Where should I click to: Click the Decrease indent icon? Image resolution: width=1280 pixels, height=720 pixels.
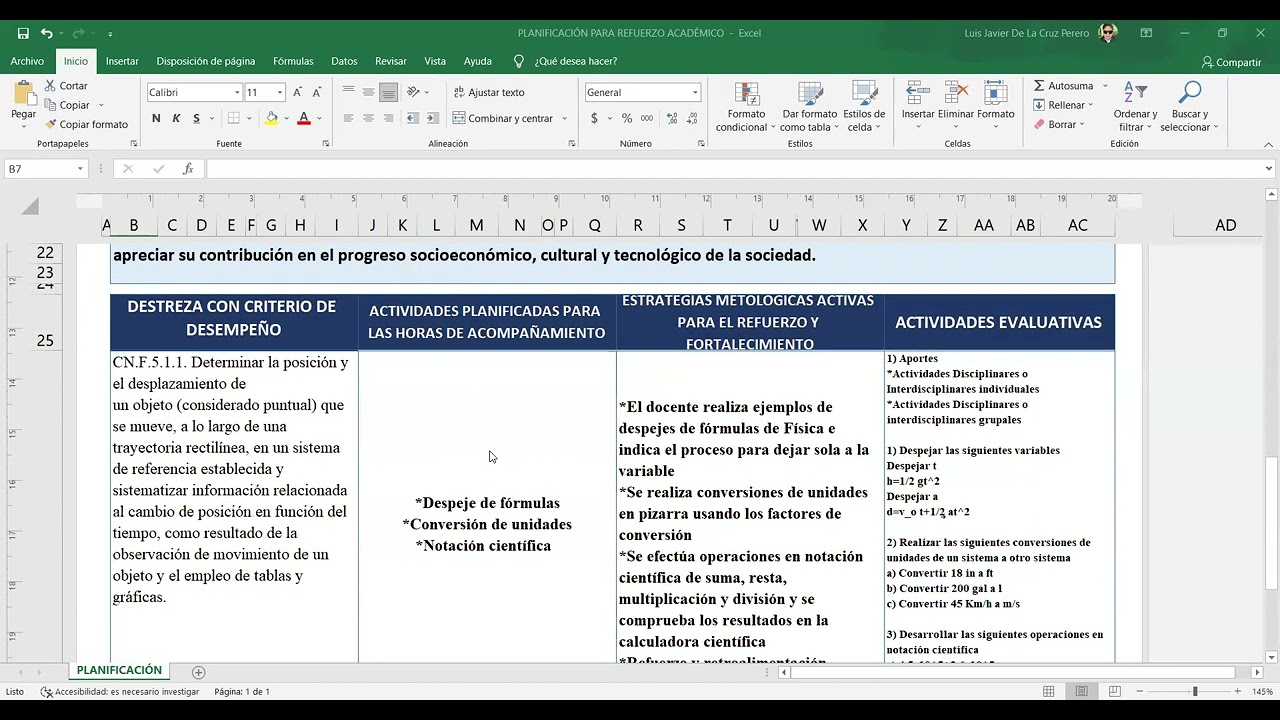point(412,118)
